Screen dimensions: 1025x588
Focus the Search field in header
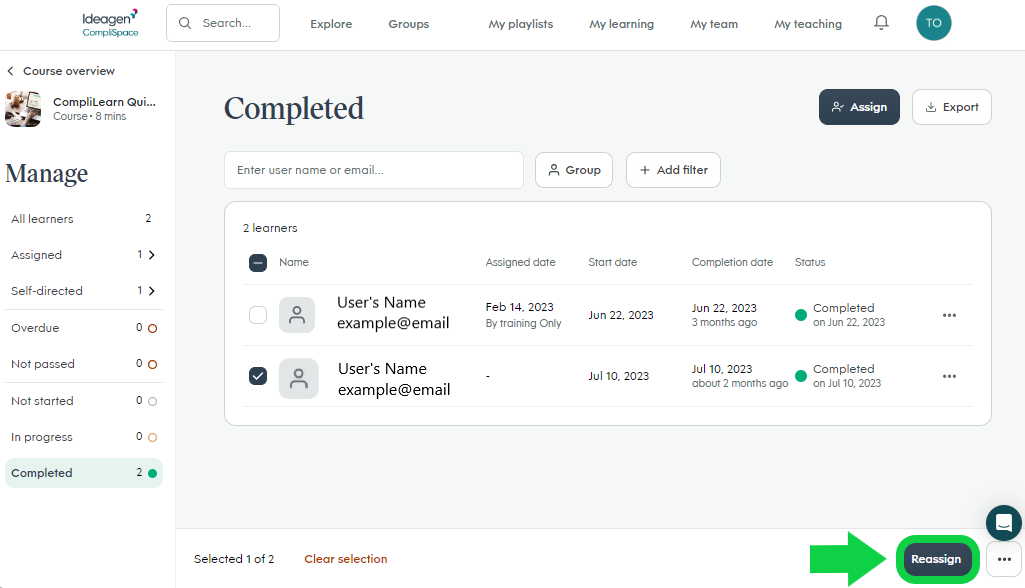point(223,23)
